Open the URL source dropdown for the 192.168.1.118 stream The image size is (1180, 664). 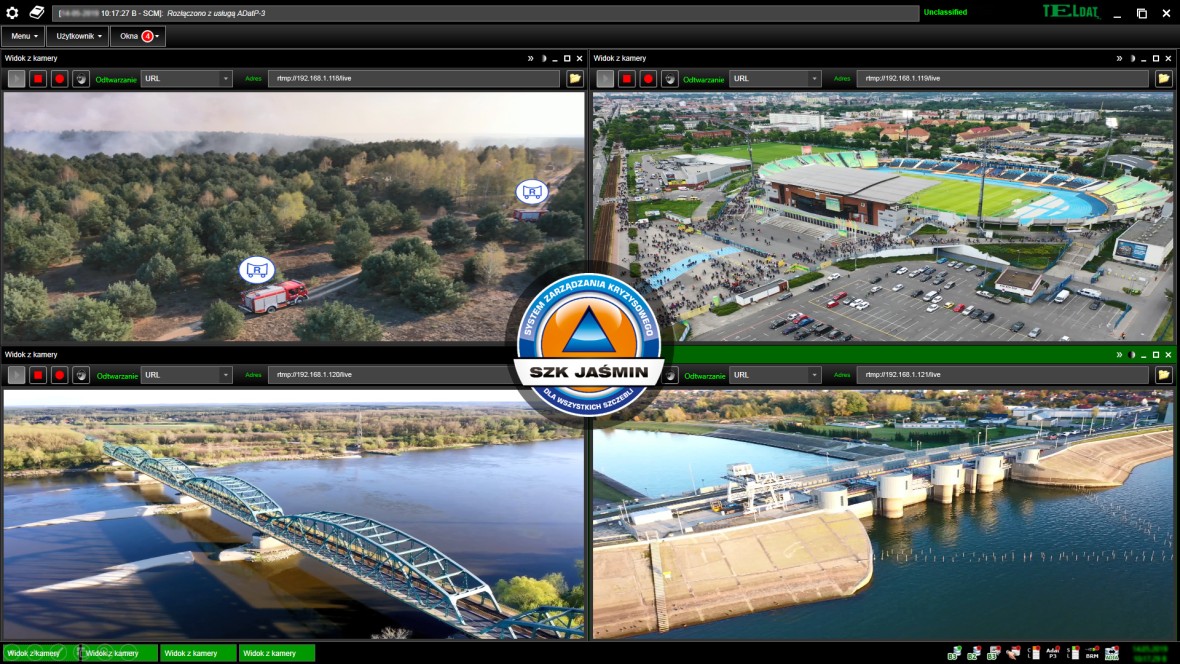tap(187, 78)
